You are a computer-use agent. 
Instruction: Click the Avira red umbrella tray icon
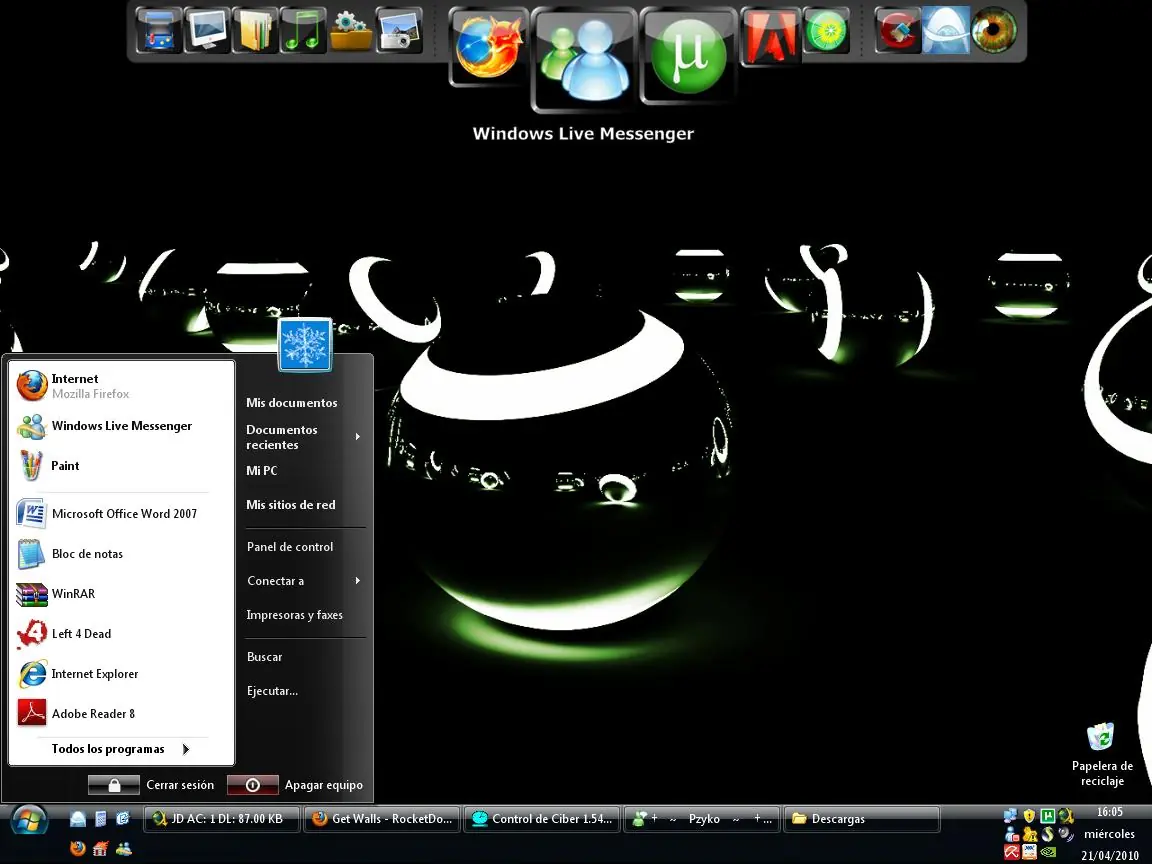[1012, 852]
